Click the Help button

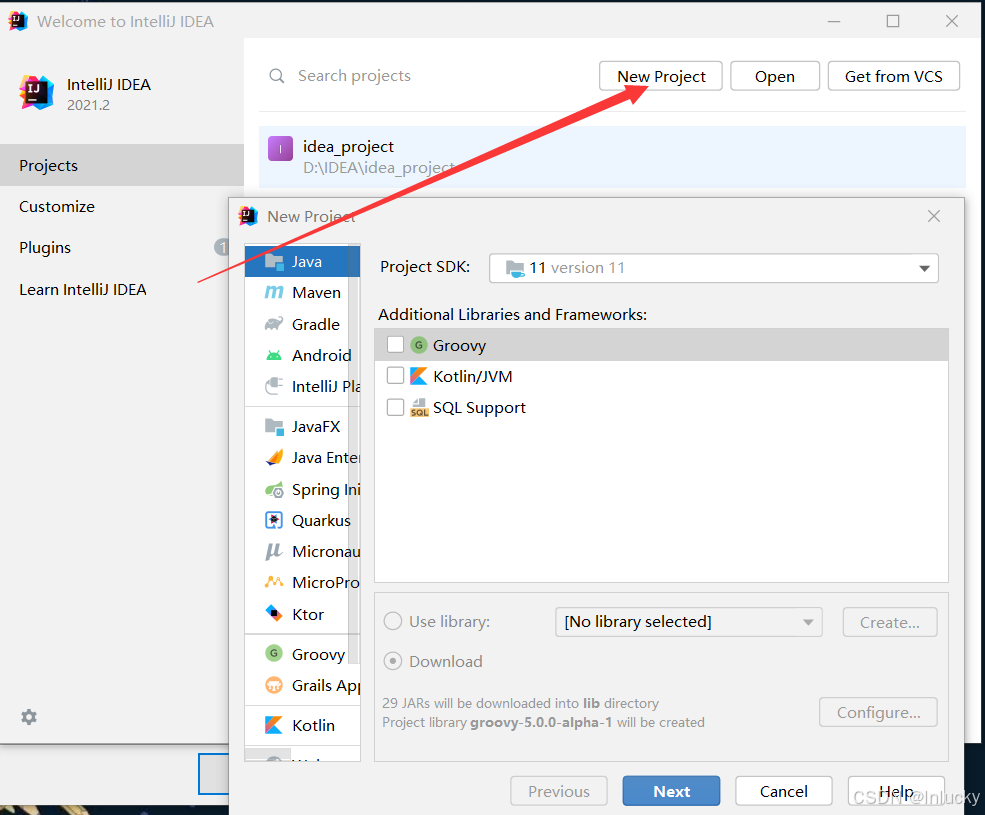point(896,791)
